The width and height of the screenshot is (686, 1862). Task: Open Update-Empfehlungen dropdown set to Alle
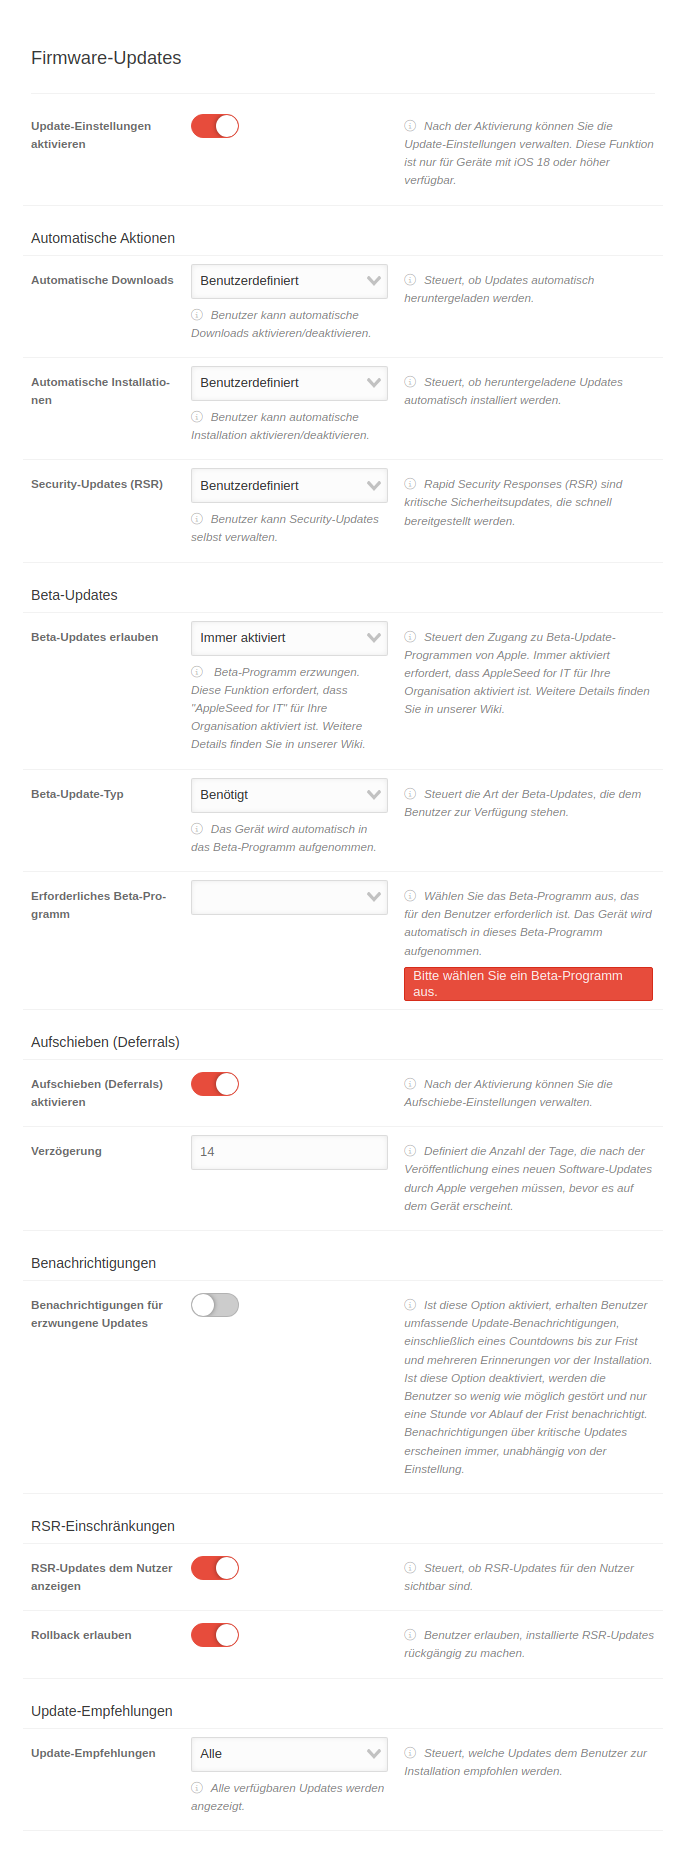tap(289, 1754)
